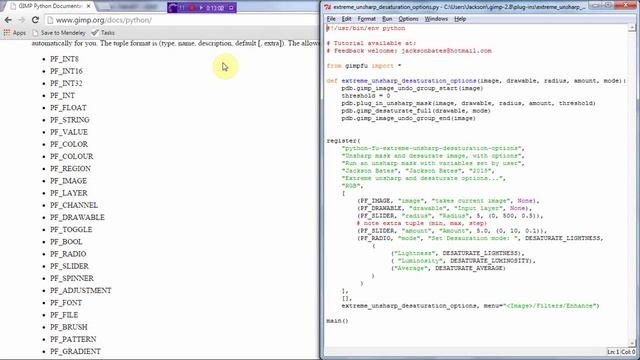640x360 pixels.
Task: Open the Edit menu in IDLE
Action: (x=347, y=19)
